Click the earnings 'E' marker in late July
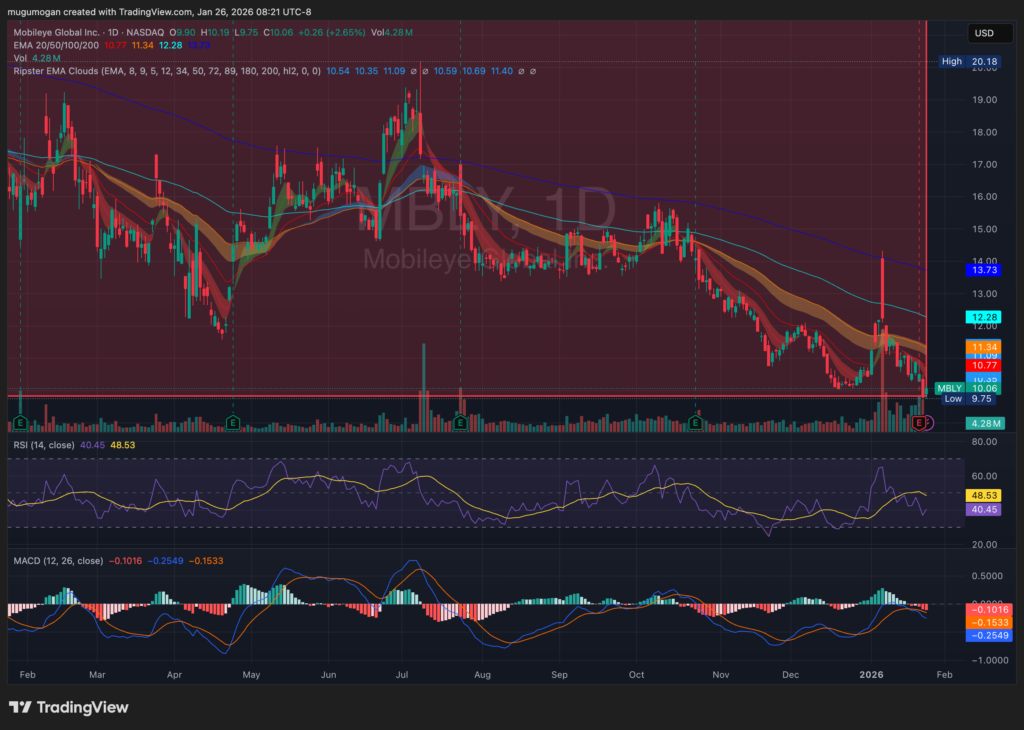 (x=460, y=423)
